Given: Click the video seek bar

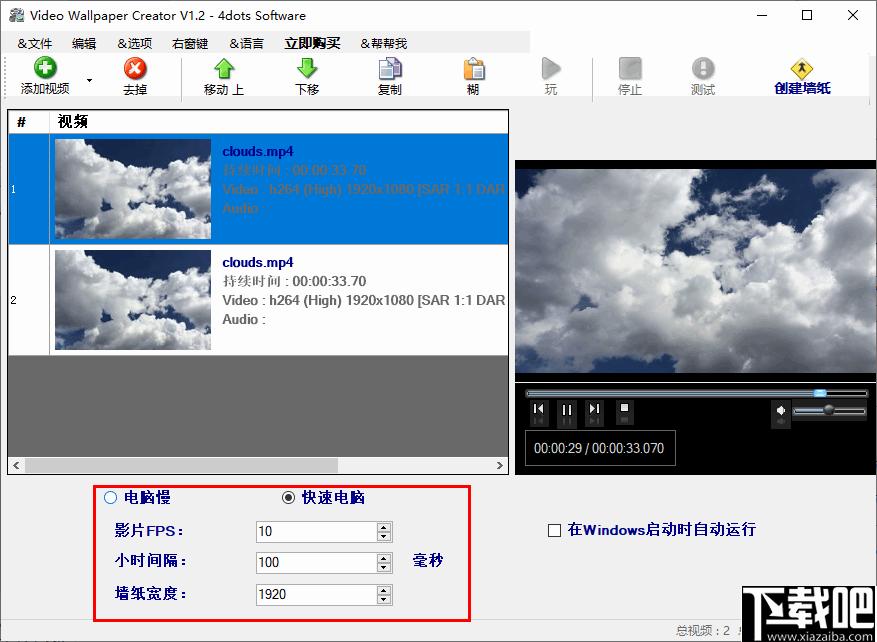Looking at the screenshot, I should pos(696,394).
